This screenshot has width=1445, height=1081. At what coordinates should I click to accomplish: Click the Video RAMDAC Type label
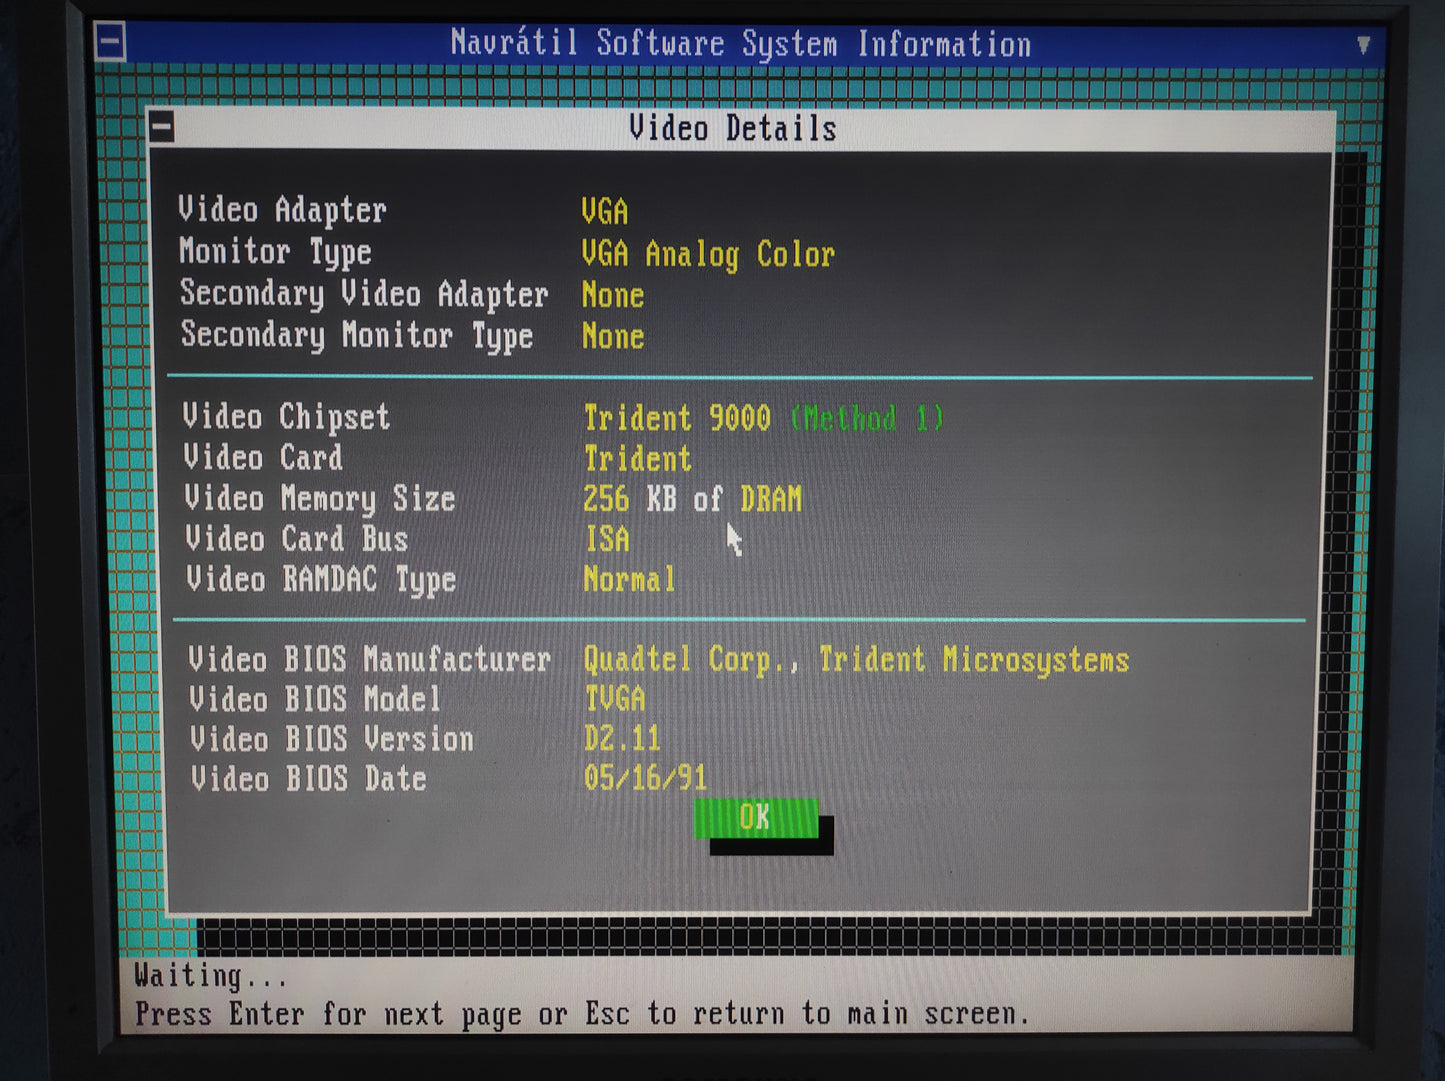coord(320,580)
